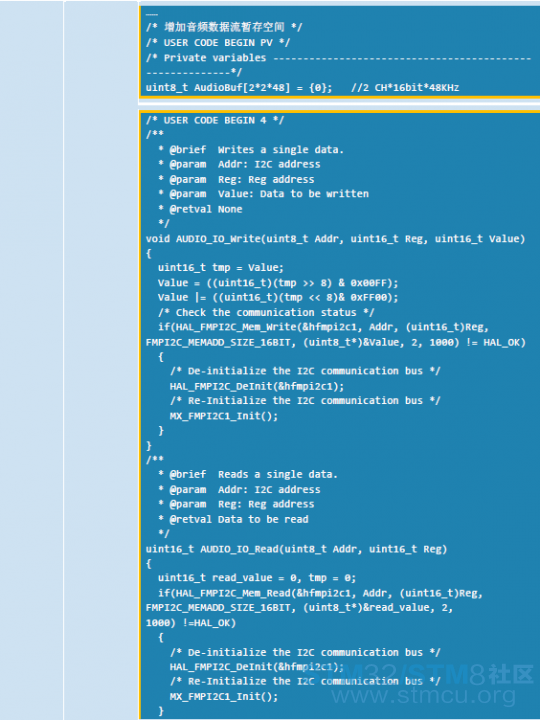Click '@brief Writes a single data.' line
The height and width of the screenshot is (720, 540).
coord(251,150)
